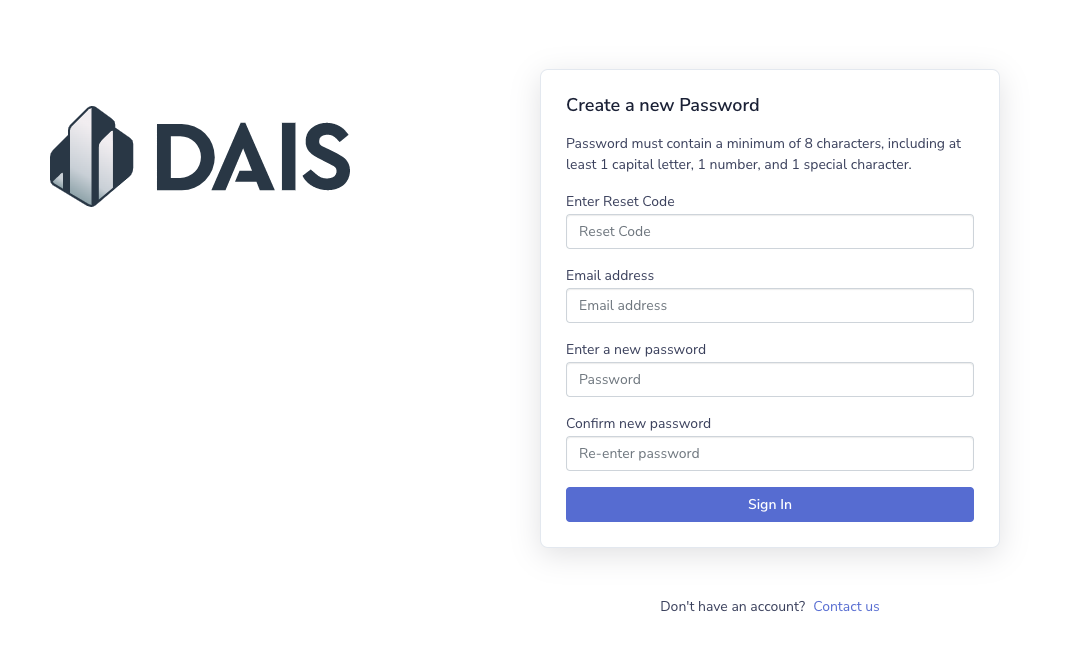Click the Email address field label

pyautogui.click(x=610, y=275)
